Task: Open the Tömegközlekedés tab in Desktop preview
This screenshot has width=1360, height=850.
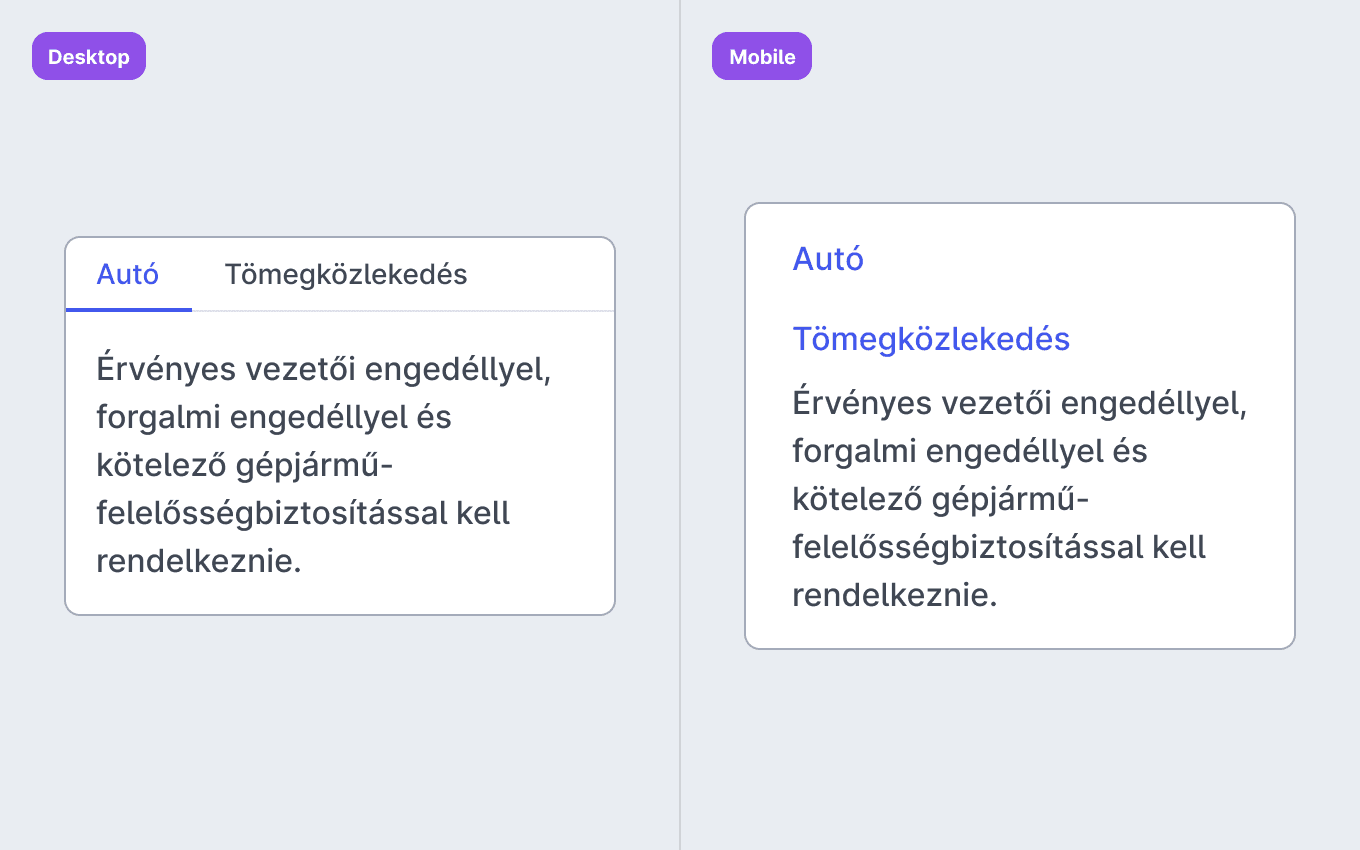Action: [346, 274]
